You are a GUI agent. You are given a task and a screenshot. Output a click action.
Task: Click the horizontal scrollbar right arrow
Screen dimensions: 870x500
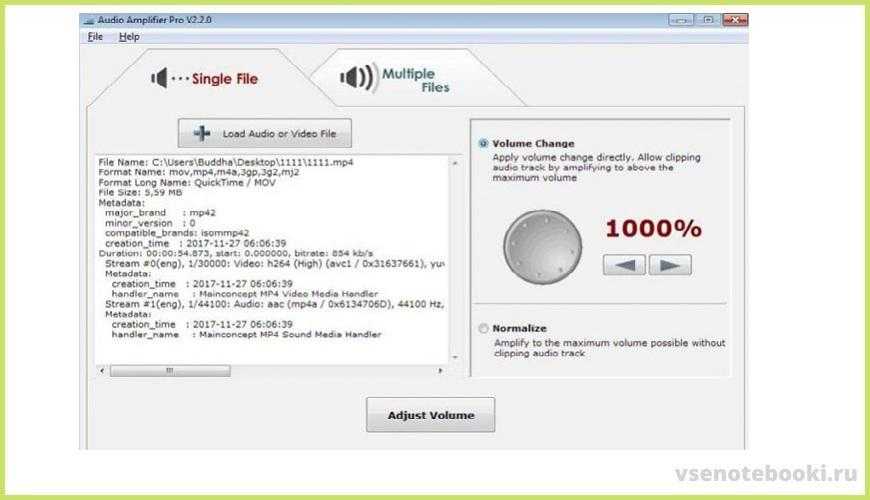click(x=441, y=370)
